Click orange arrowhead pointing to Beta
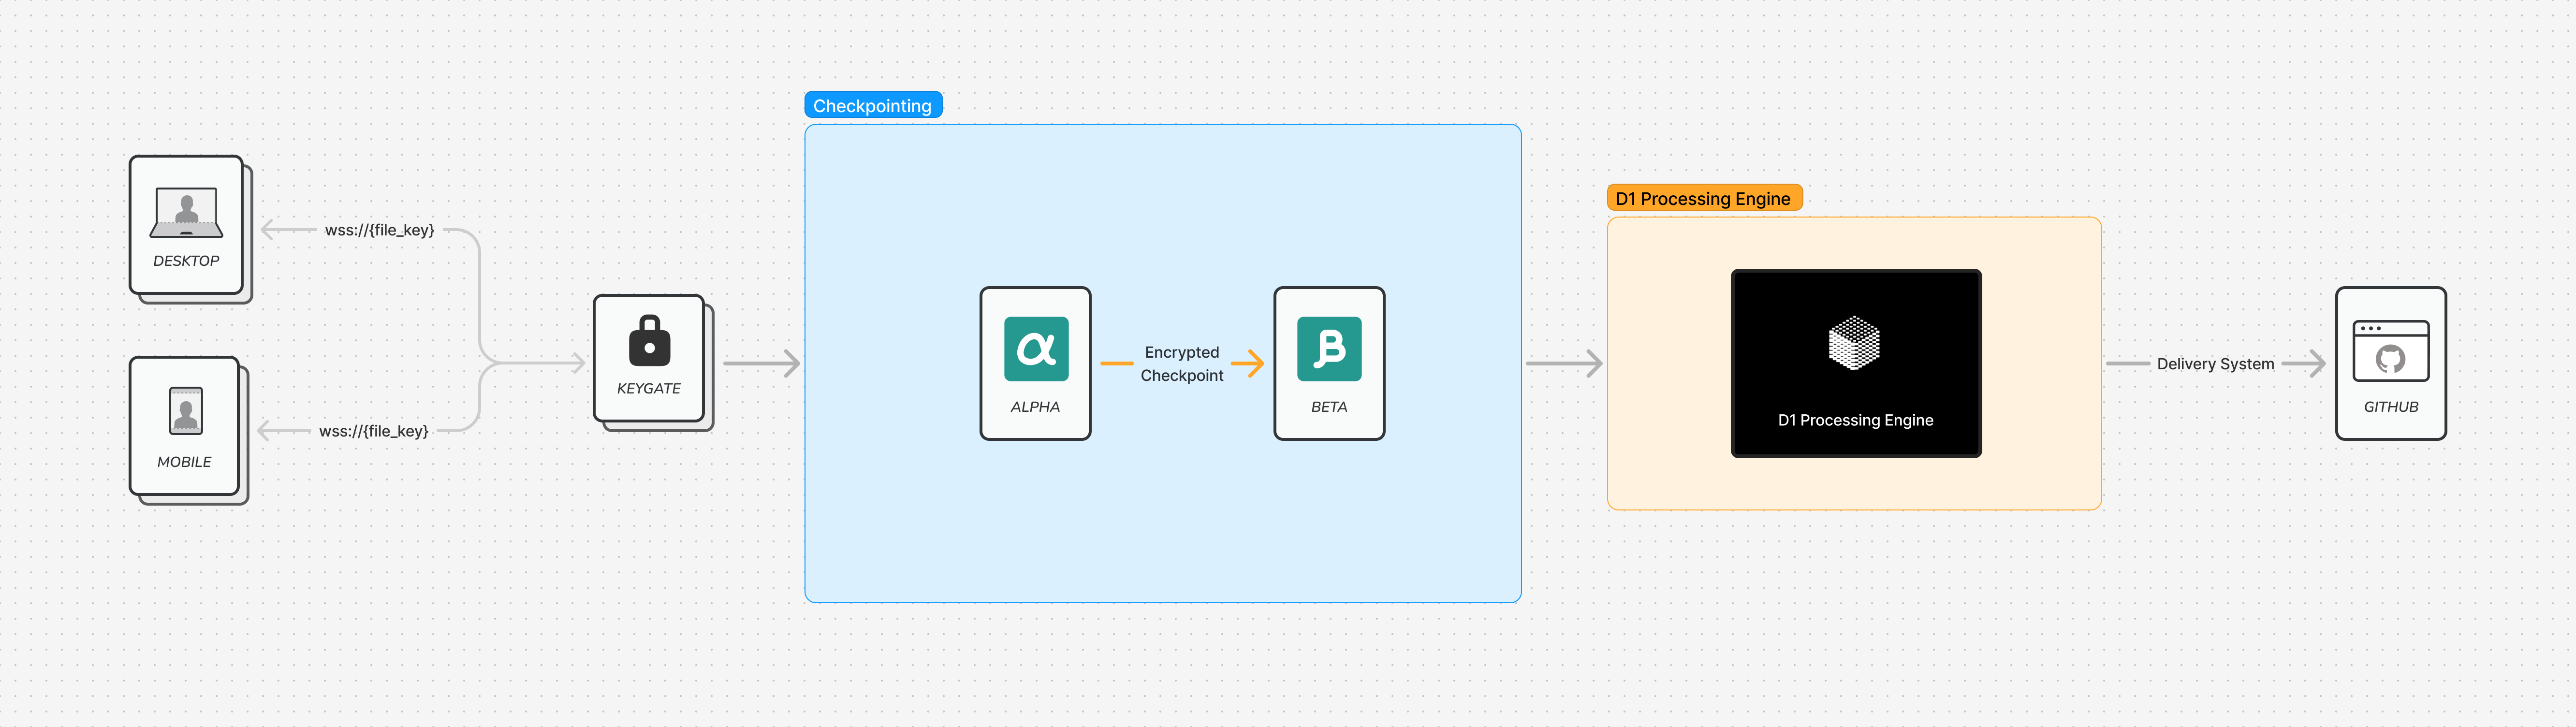 point(1256,364)
